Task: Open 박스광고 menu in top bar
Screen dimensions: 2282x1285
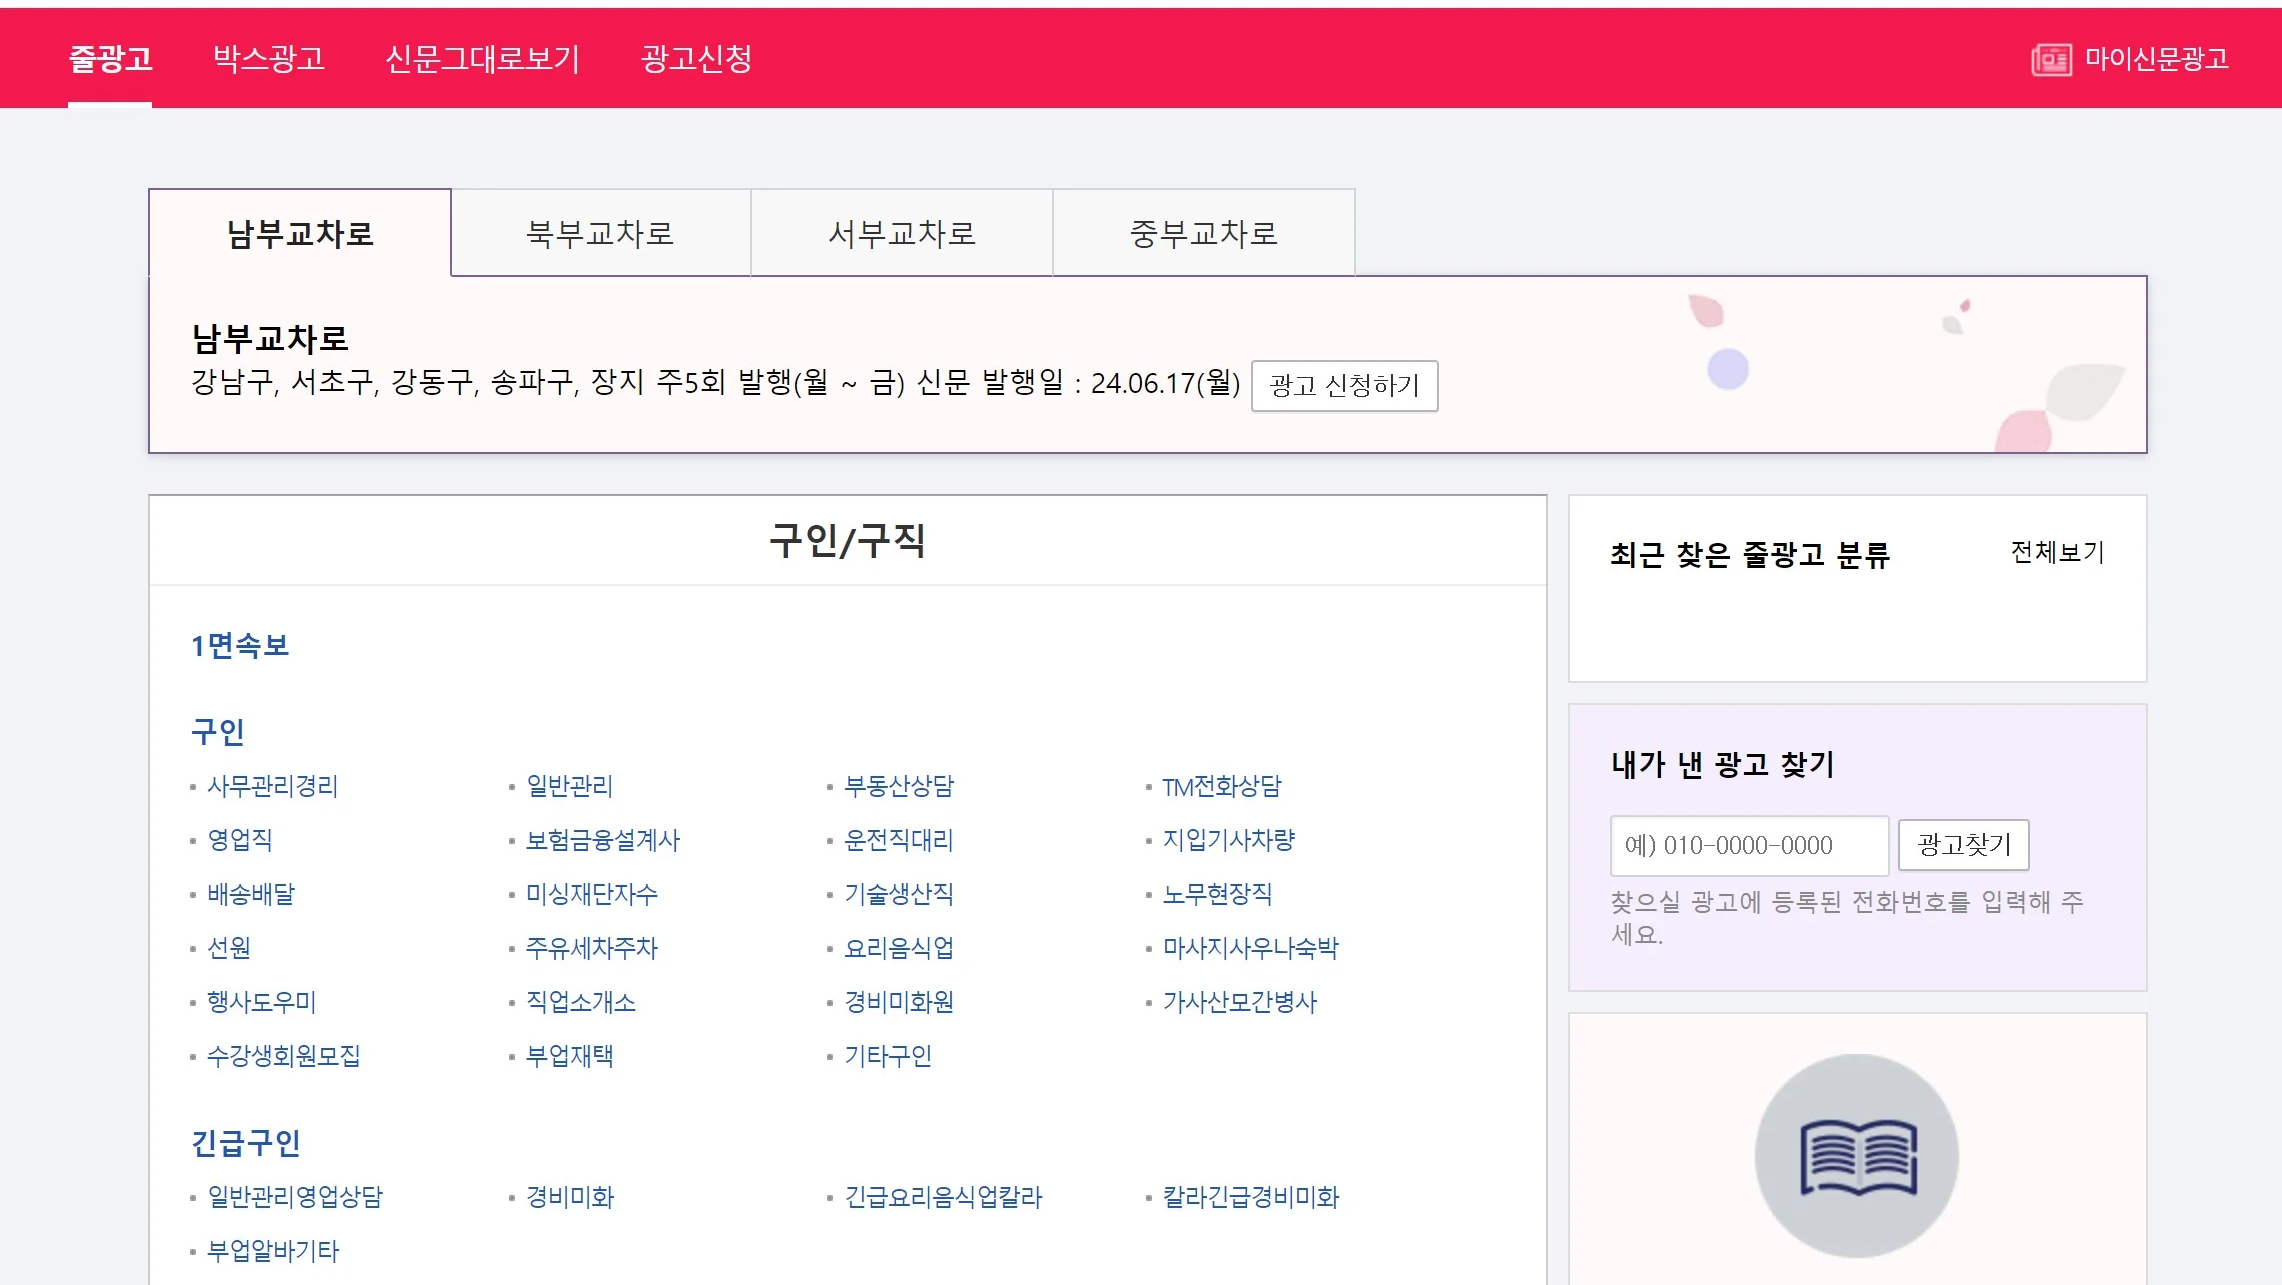Action: [x=268, y=59]
